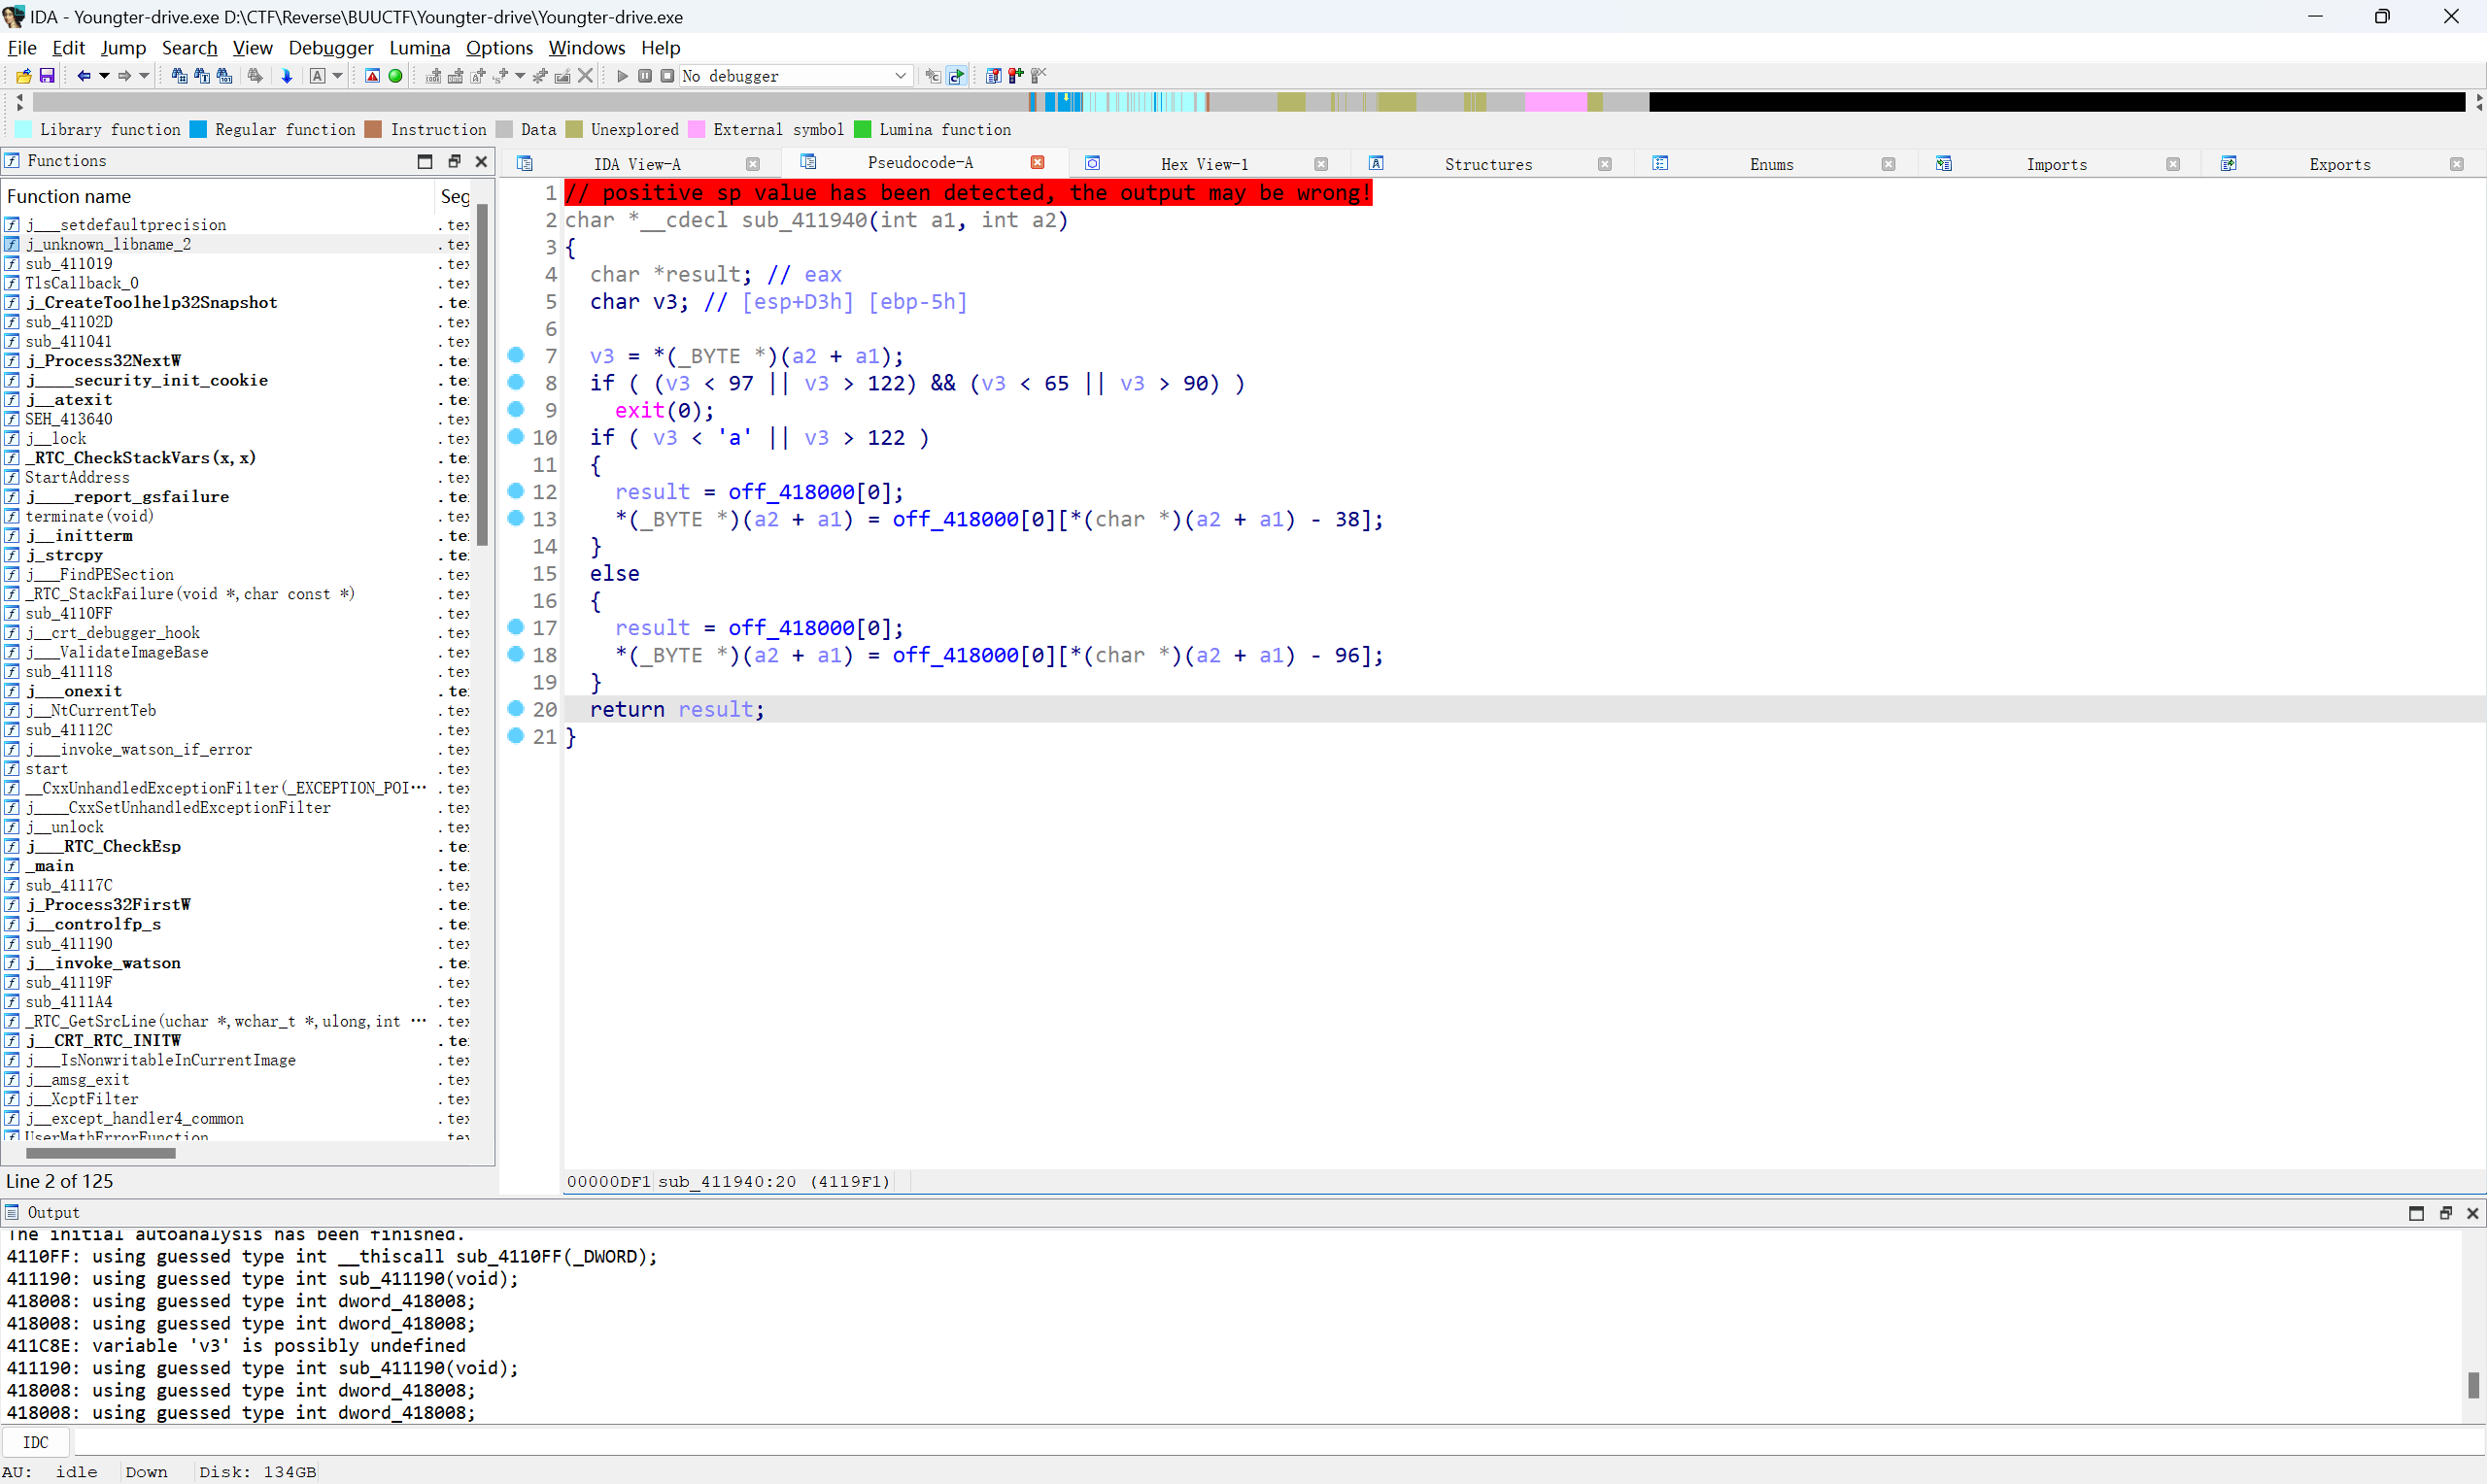
Task: Float the Output panel with the restore icon
Action: 2445,1213
